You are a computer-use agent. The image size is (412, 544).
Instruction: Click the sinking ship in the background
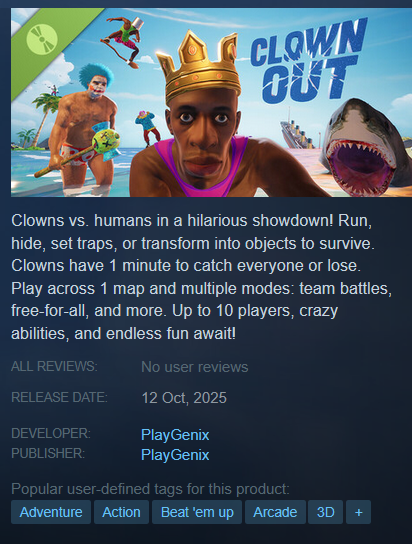(x=297, y=133)
